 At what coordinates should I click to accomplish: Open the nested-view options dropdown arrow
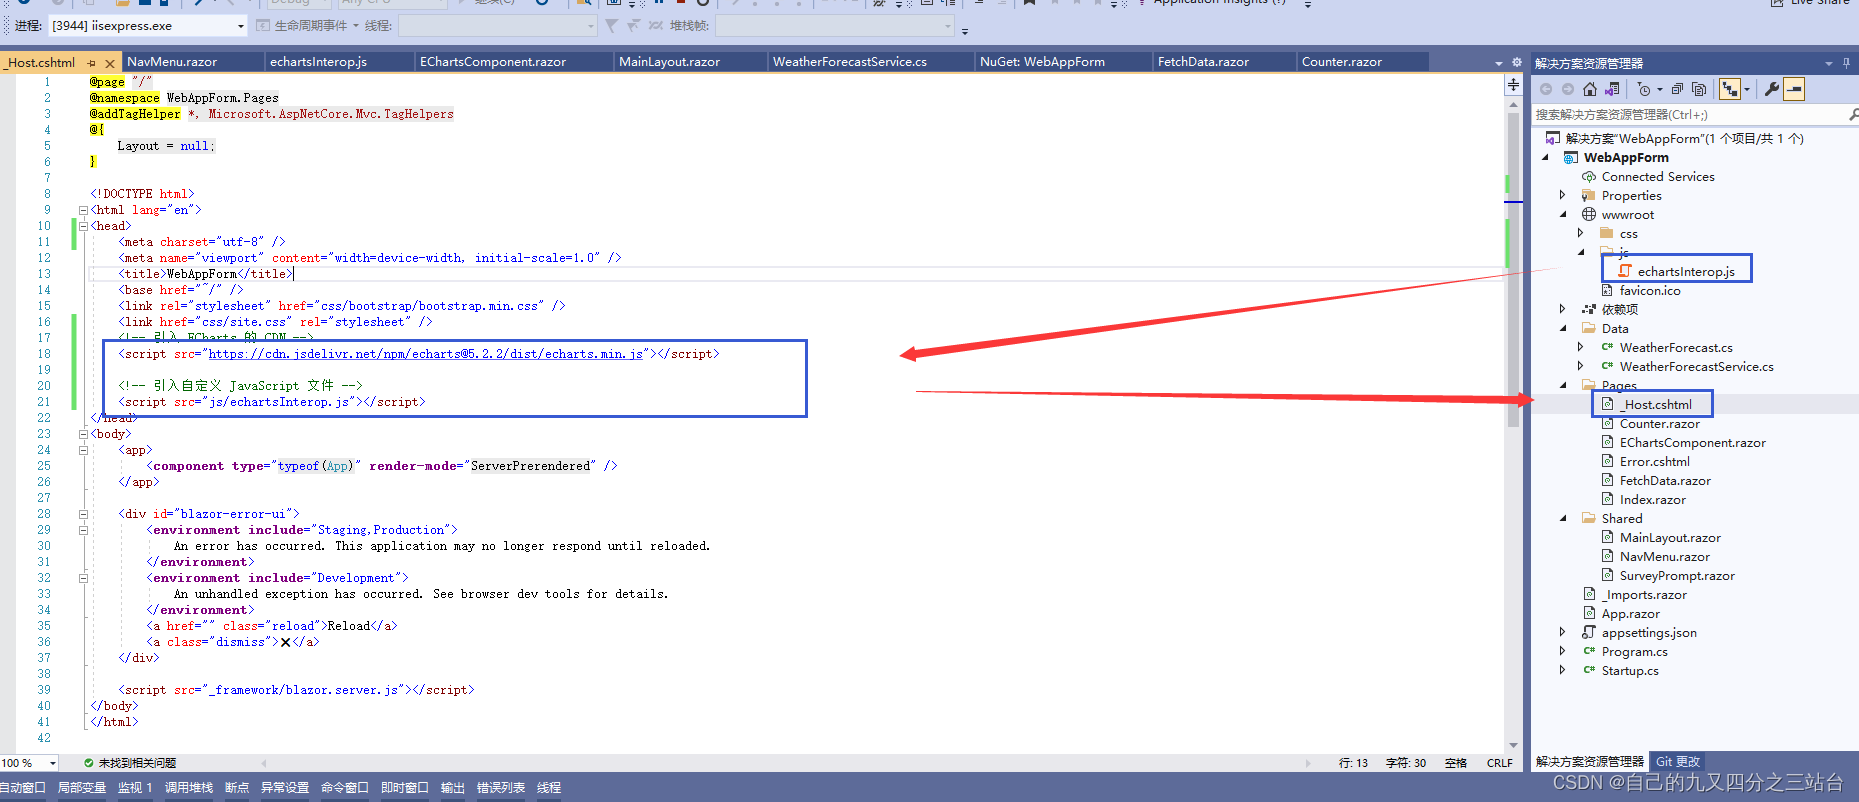[1747, 89]
